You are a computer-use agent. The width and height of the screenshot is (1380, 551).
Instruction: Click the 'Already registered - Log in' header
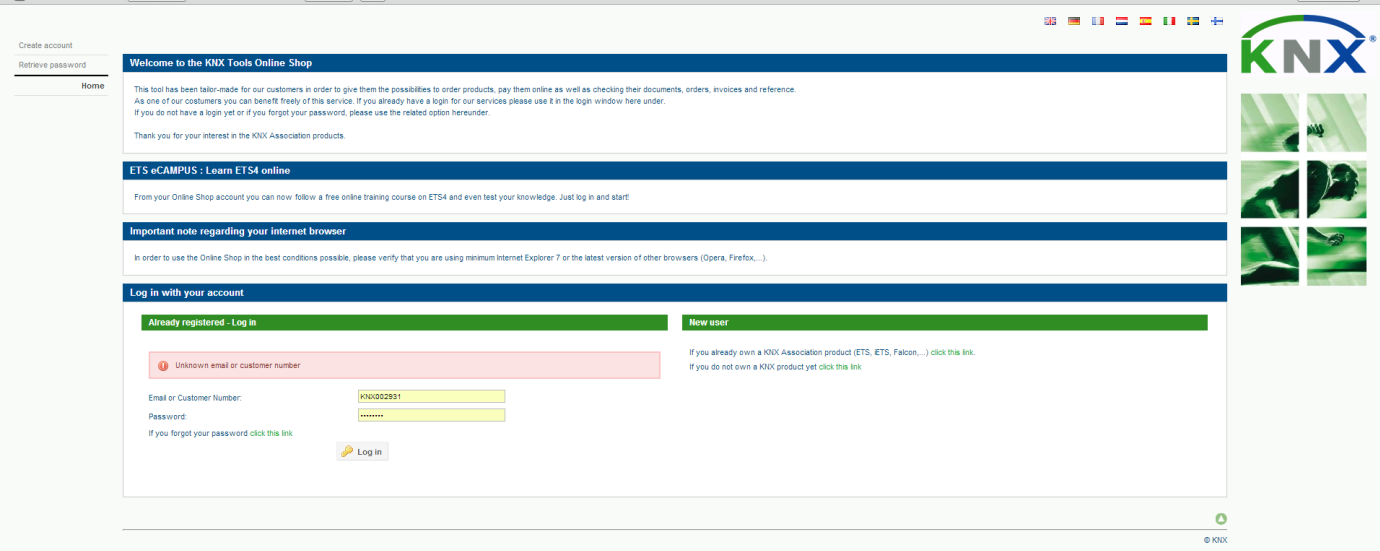(x=202, y=322)
